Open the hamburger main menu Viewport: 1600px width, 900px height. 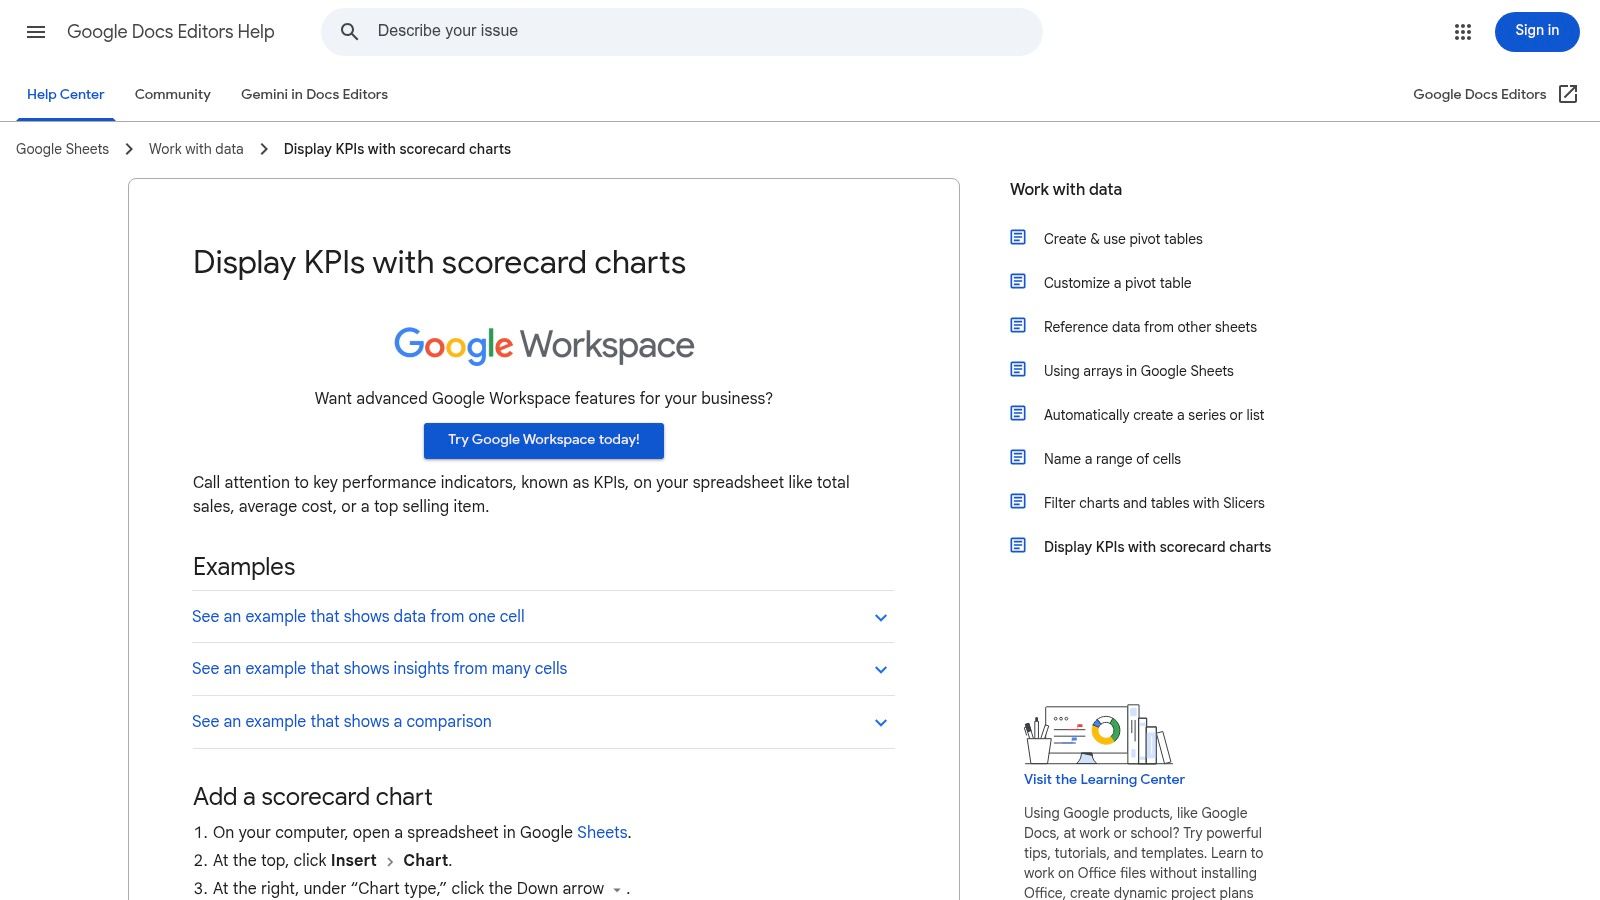click(x=36, y=32)
